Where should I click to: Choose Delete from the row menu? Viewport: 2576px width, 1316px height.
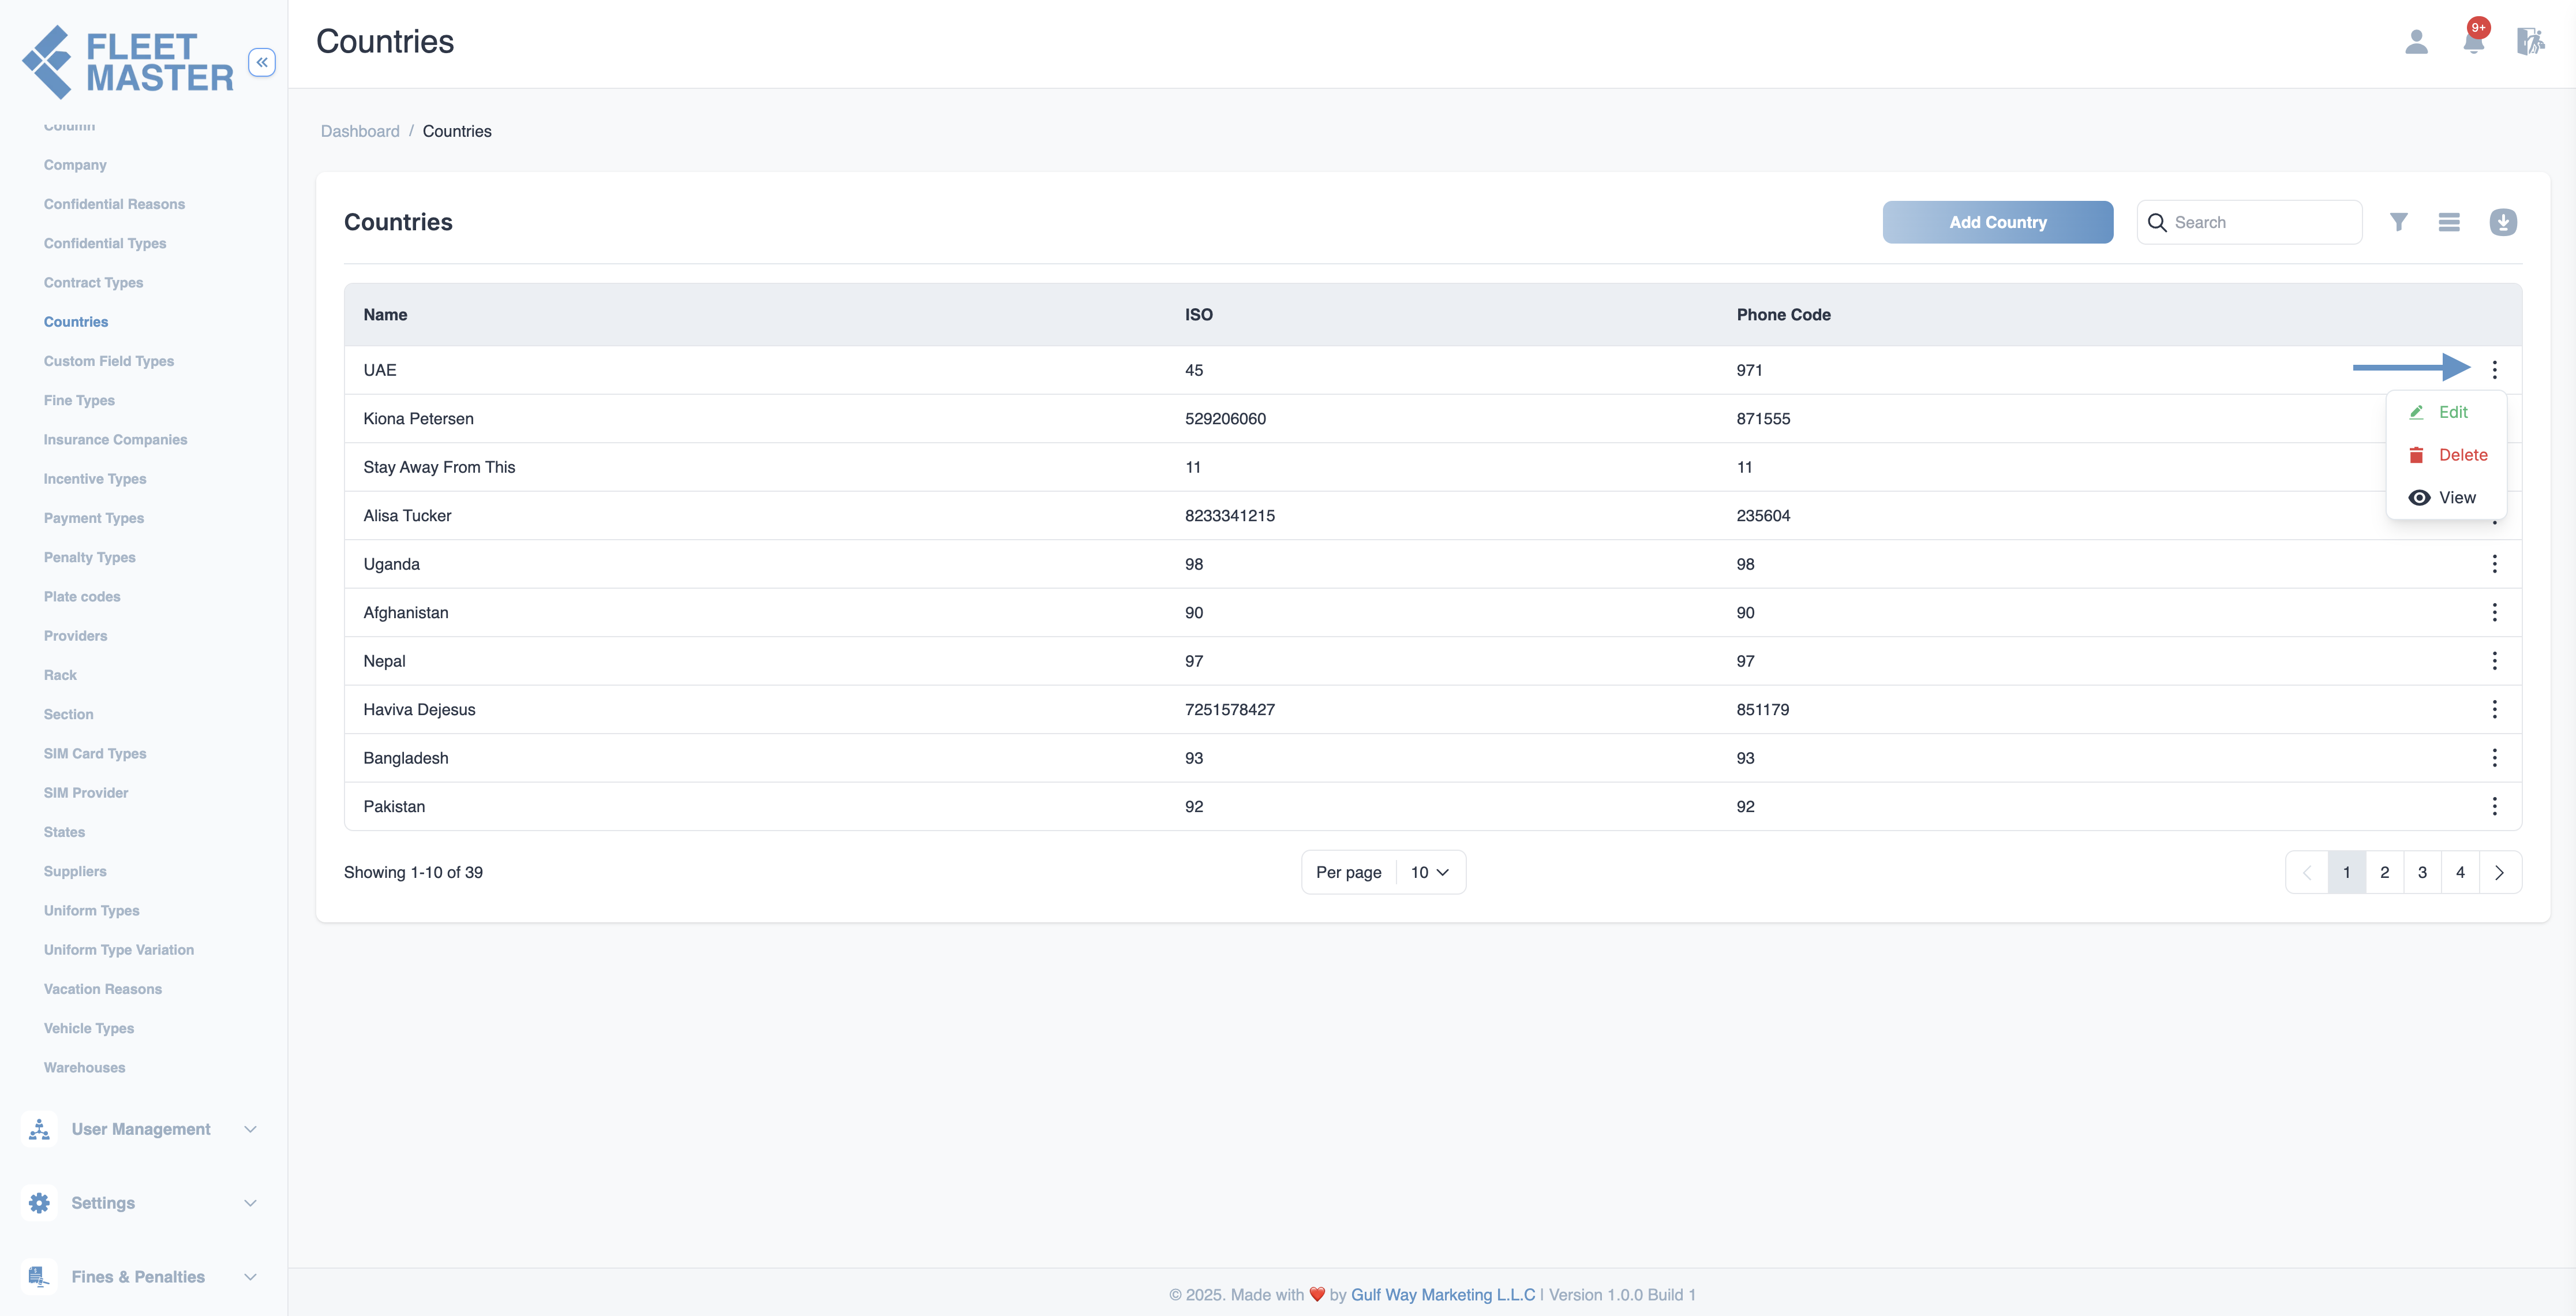click(2447, 455)
